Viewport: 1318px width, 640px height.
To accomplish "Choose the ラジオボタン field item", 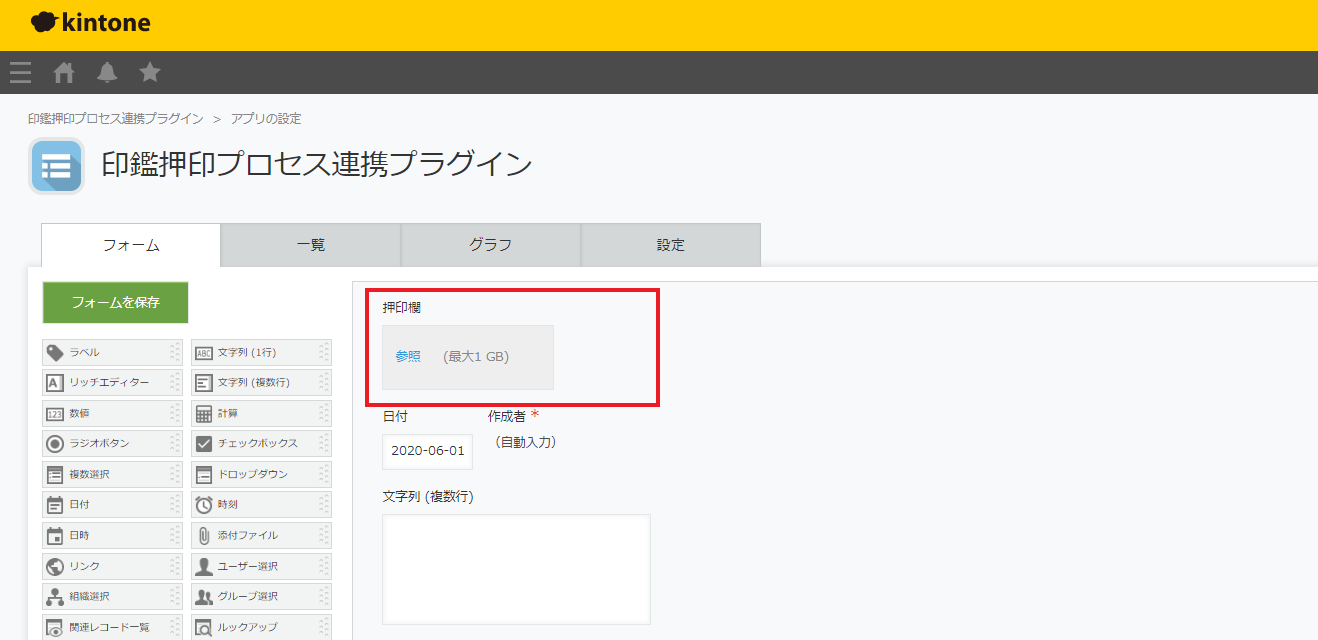I will click(x=112, y=443).
